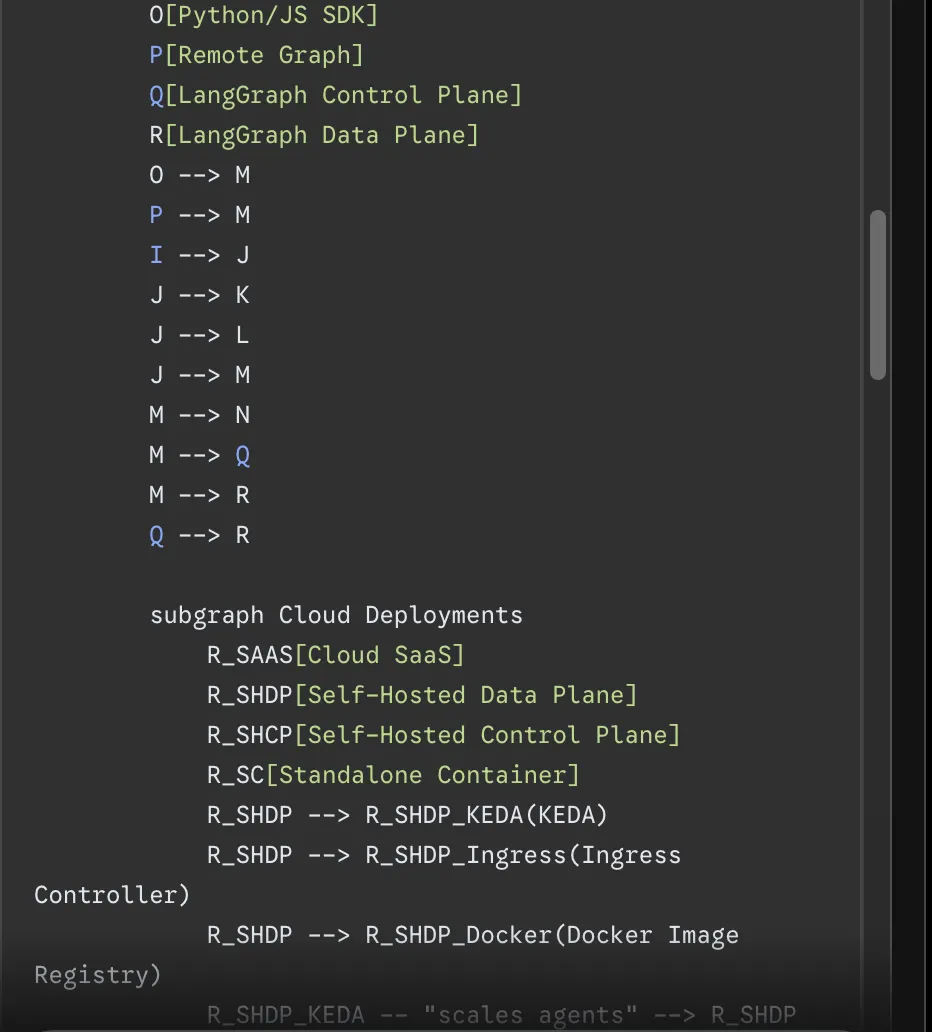
Task: Select the LangGraph Data Plane line
Action: (x=313, y=135)
